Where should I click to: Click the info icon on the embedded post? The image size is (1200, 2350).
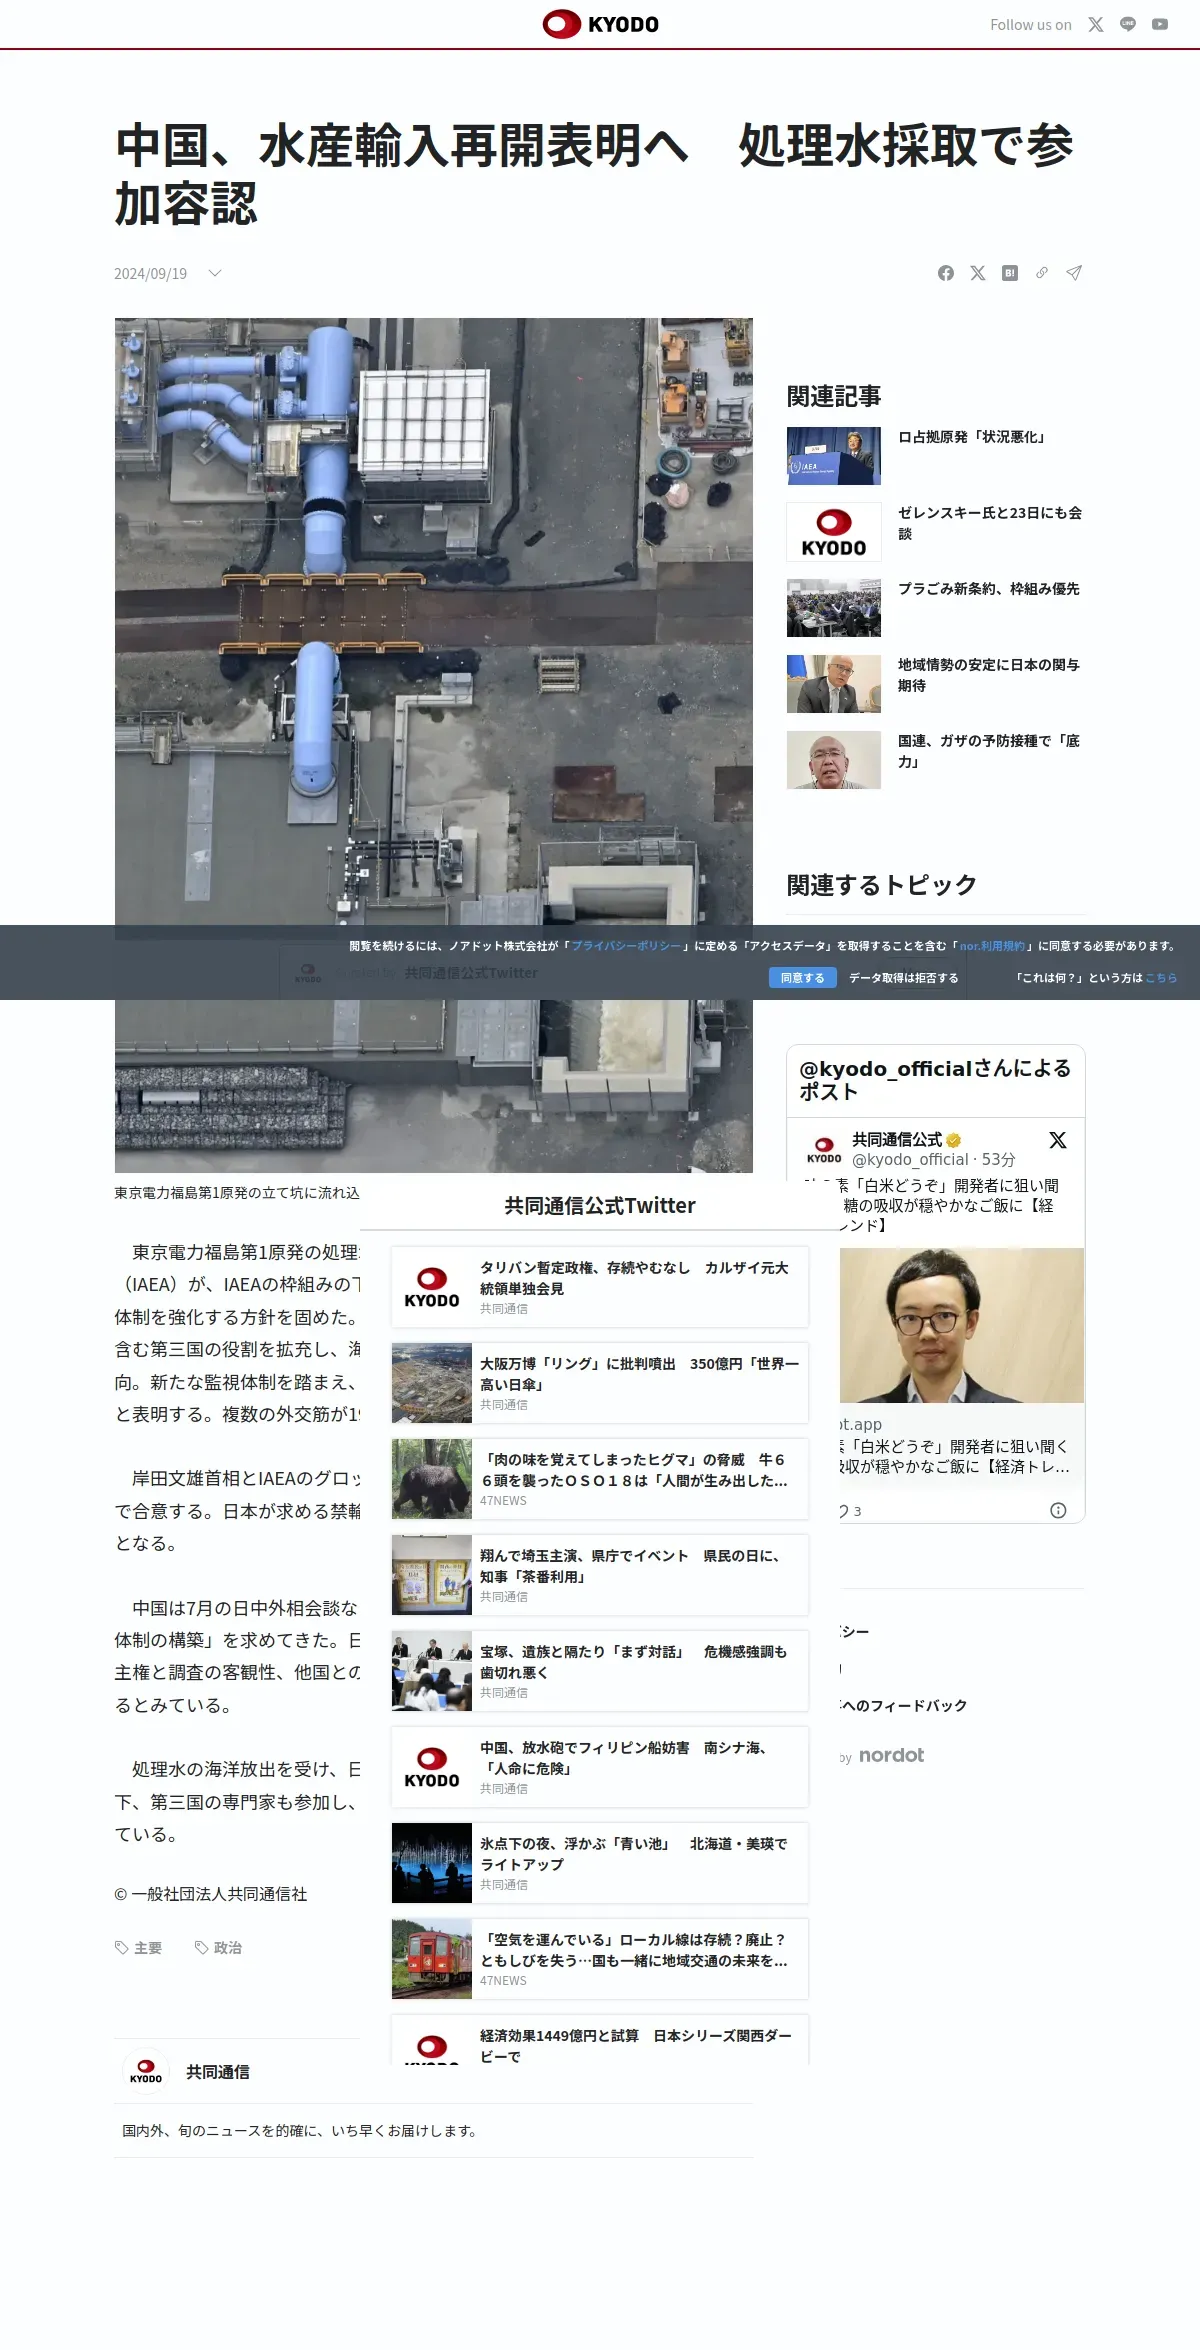click(x=1058, y=1510)
